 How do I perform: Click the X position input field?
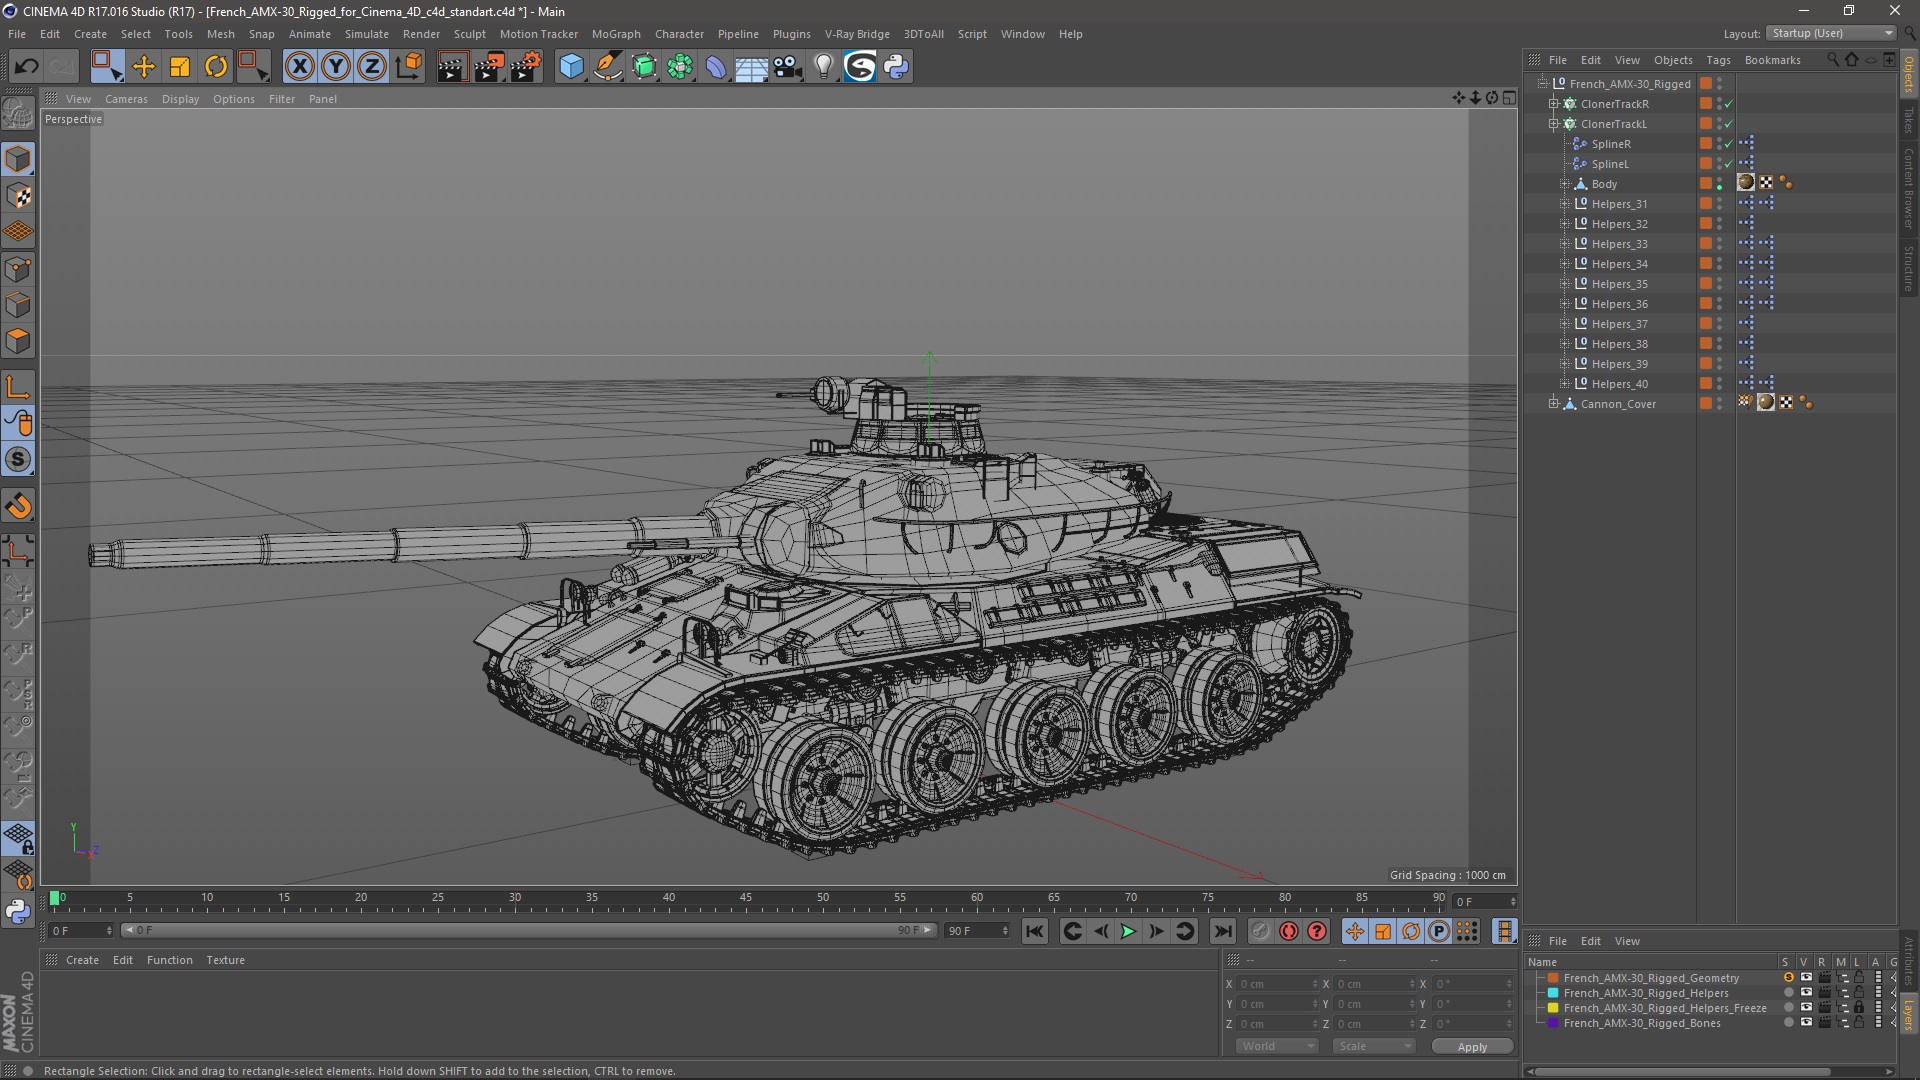tap(1277, 984)
